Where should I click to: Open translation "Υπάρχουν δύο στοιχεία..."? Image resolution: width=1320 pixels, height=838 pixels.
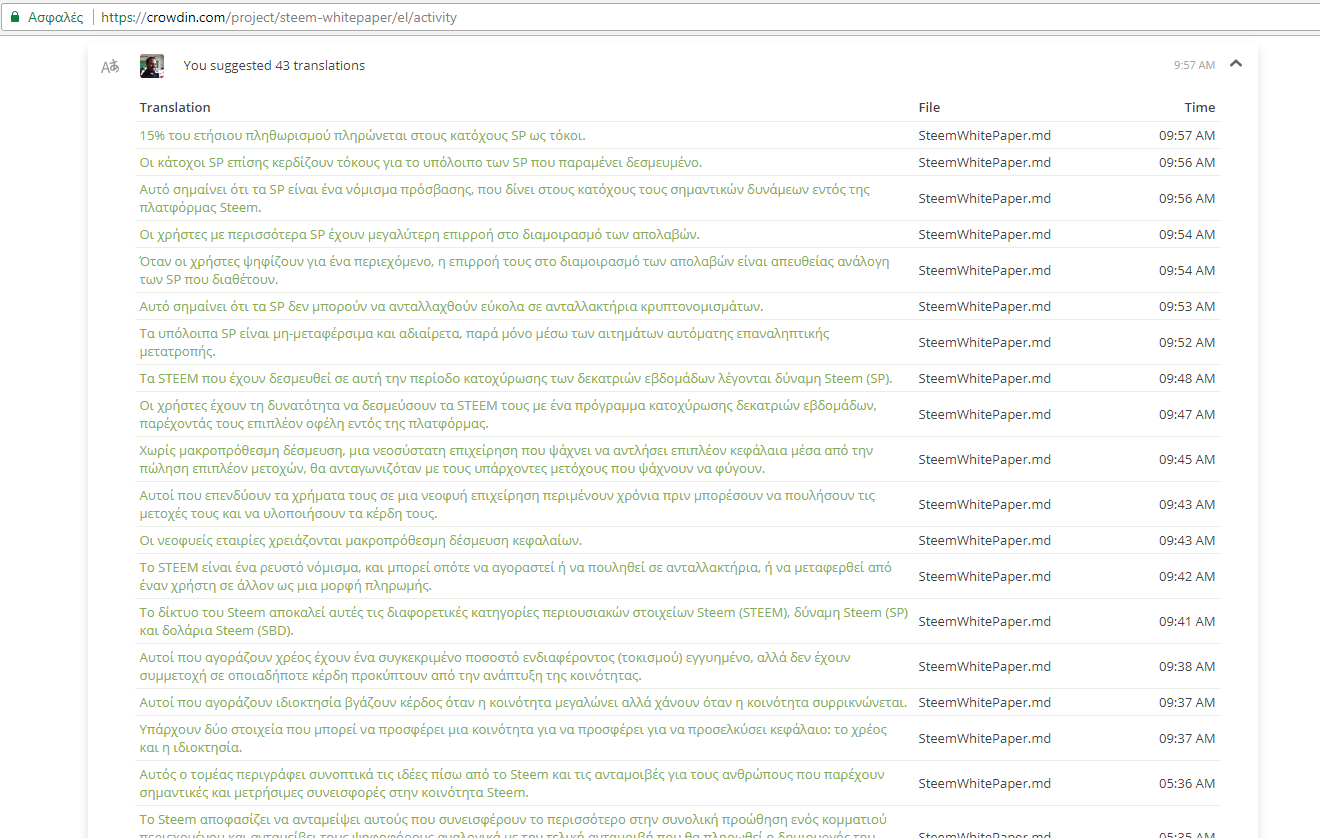(513, 738)
